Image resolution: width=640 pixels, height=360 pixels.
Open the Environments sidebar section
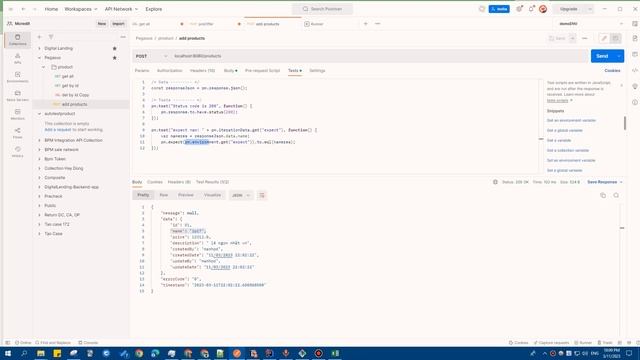click(x=18, y=77)
